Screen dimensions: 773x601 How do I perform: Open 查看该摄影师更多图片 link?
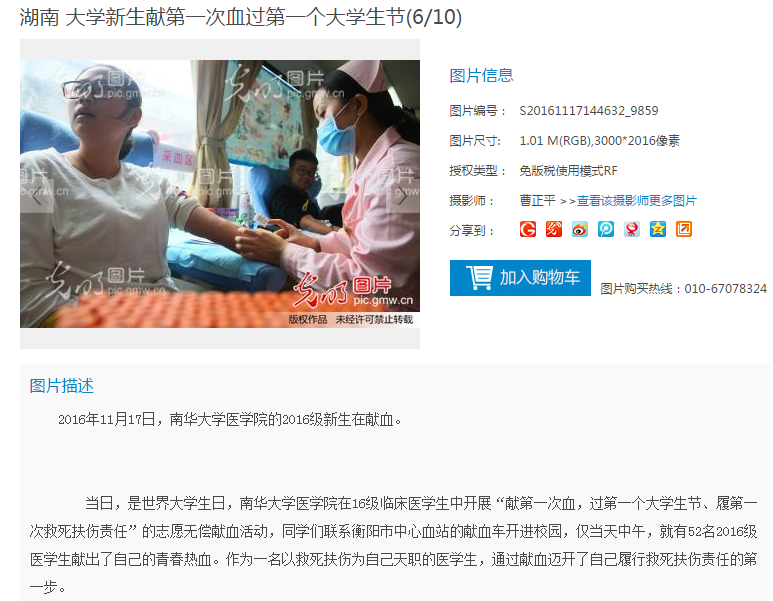tap(636, 201)
